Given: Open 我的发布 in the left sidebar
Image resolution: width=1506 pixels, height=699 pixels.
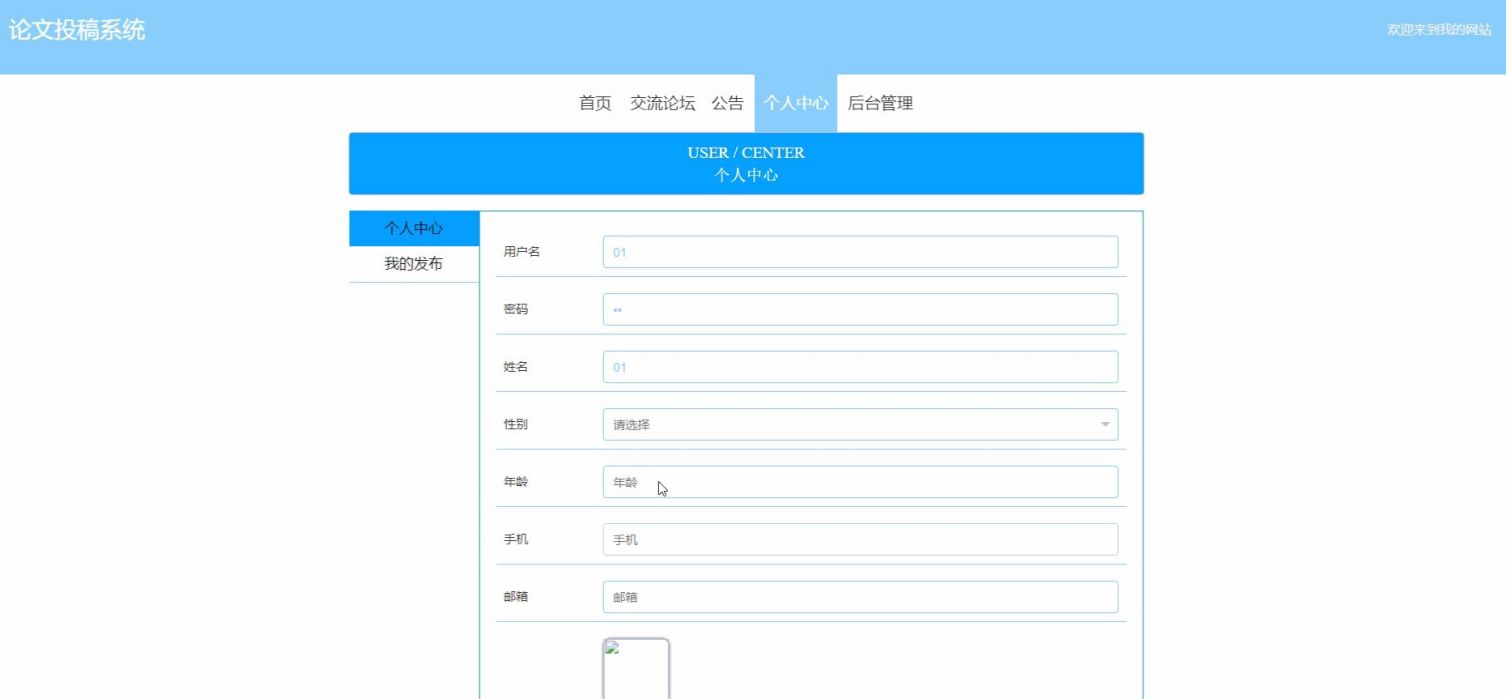Looking at the screenshot, I should pos(414,265).
